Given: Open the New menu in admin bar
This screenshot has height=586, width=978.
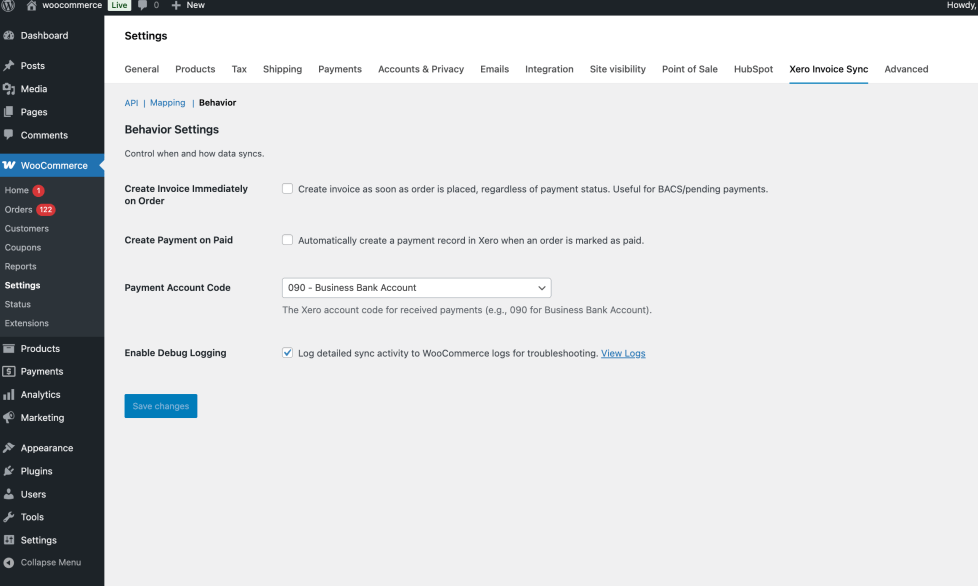Looking at the screenshot, I should point(188,5).
